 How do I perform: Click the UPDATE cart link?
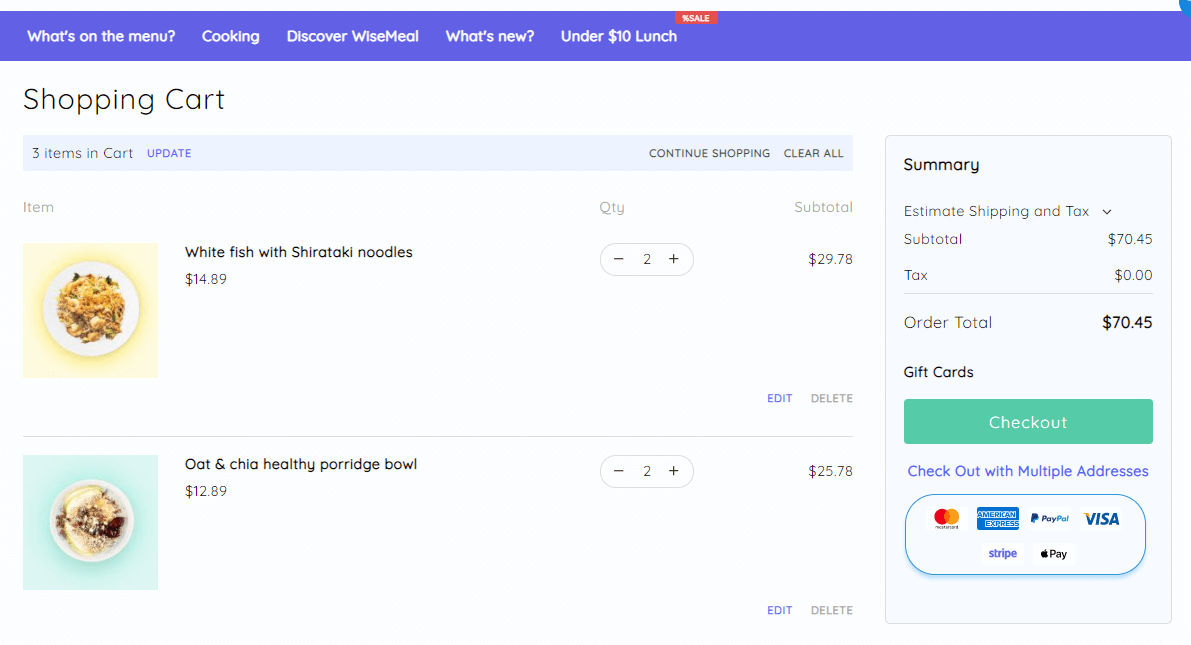click(169, 153)
